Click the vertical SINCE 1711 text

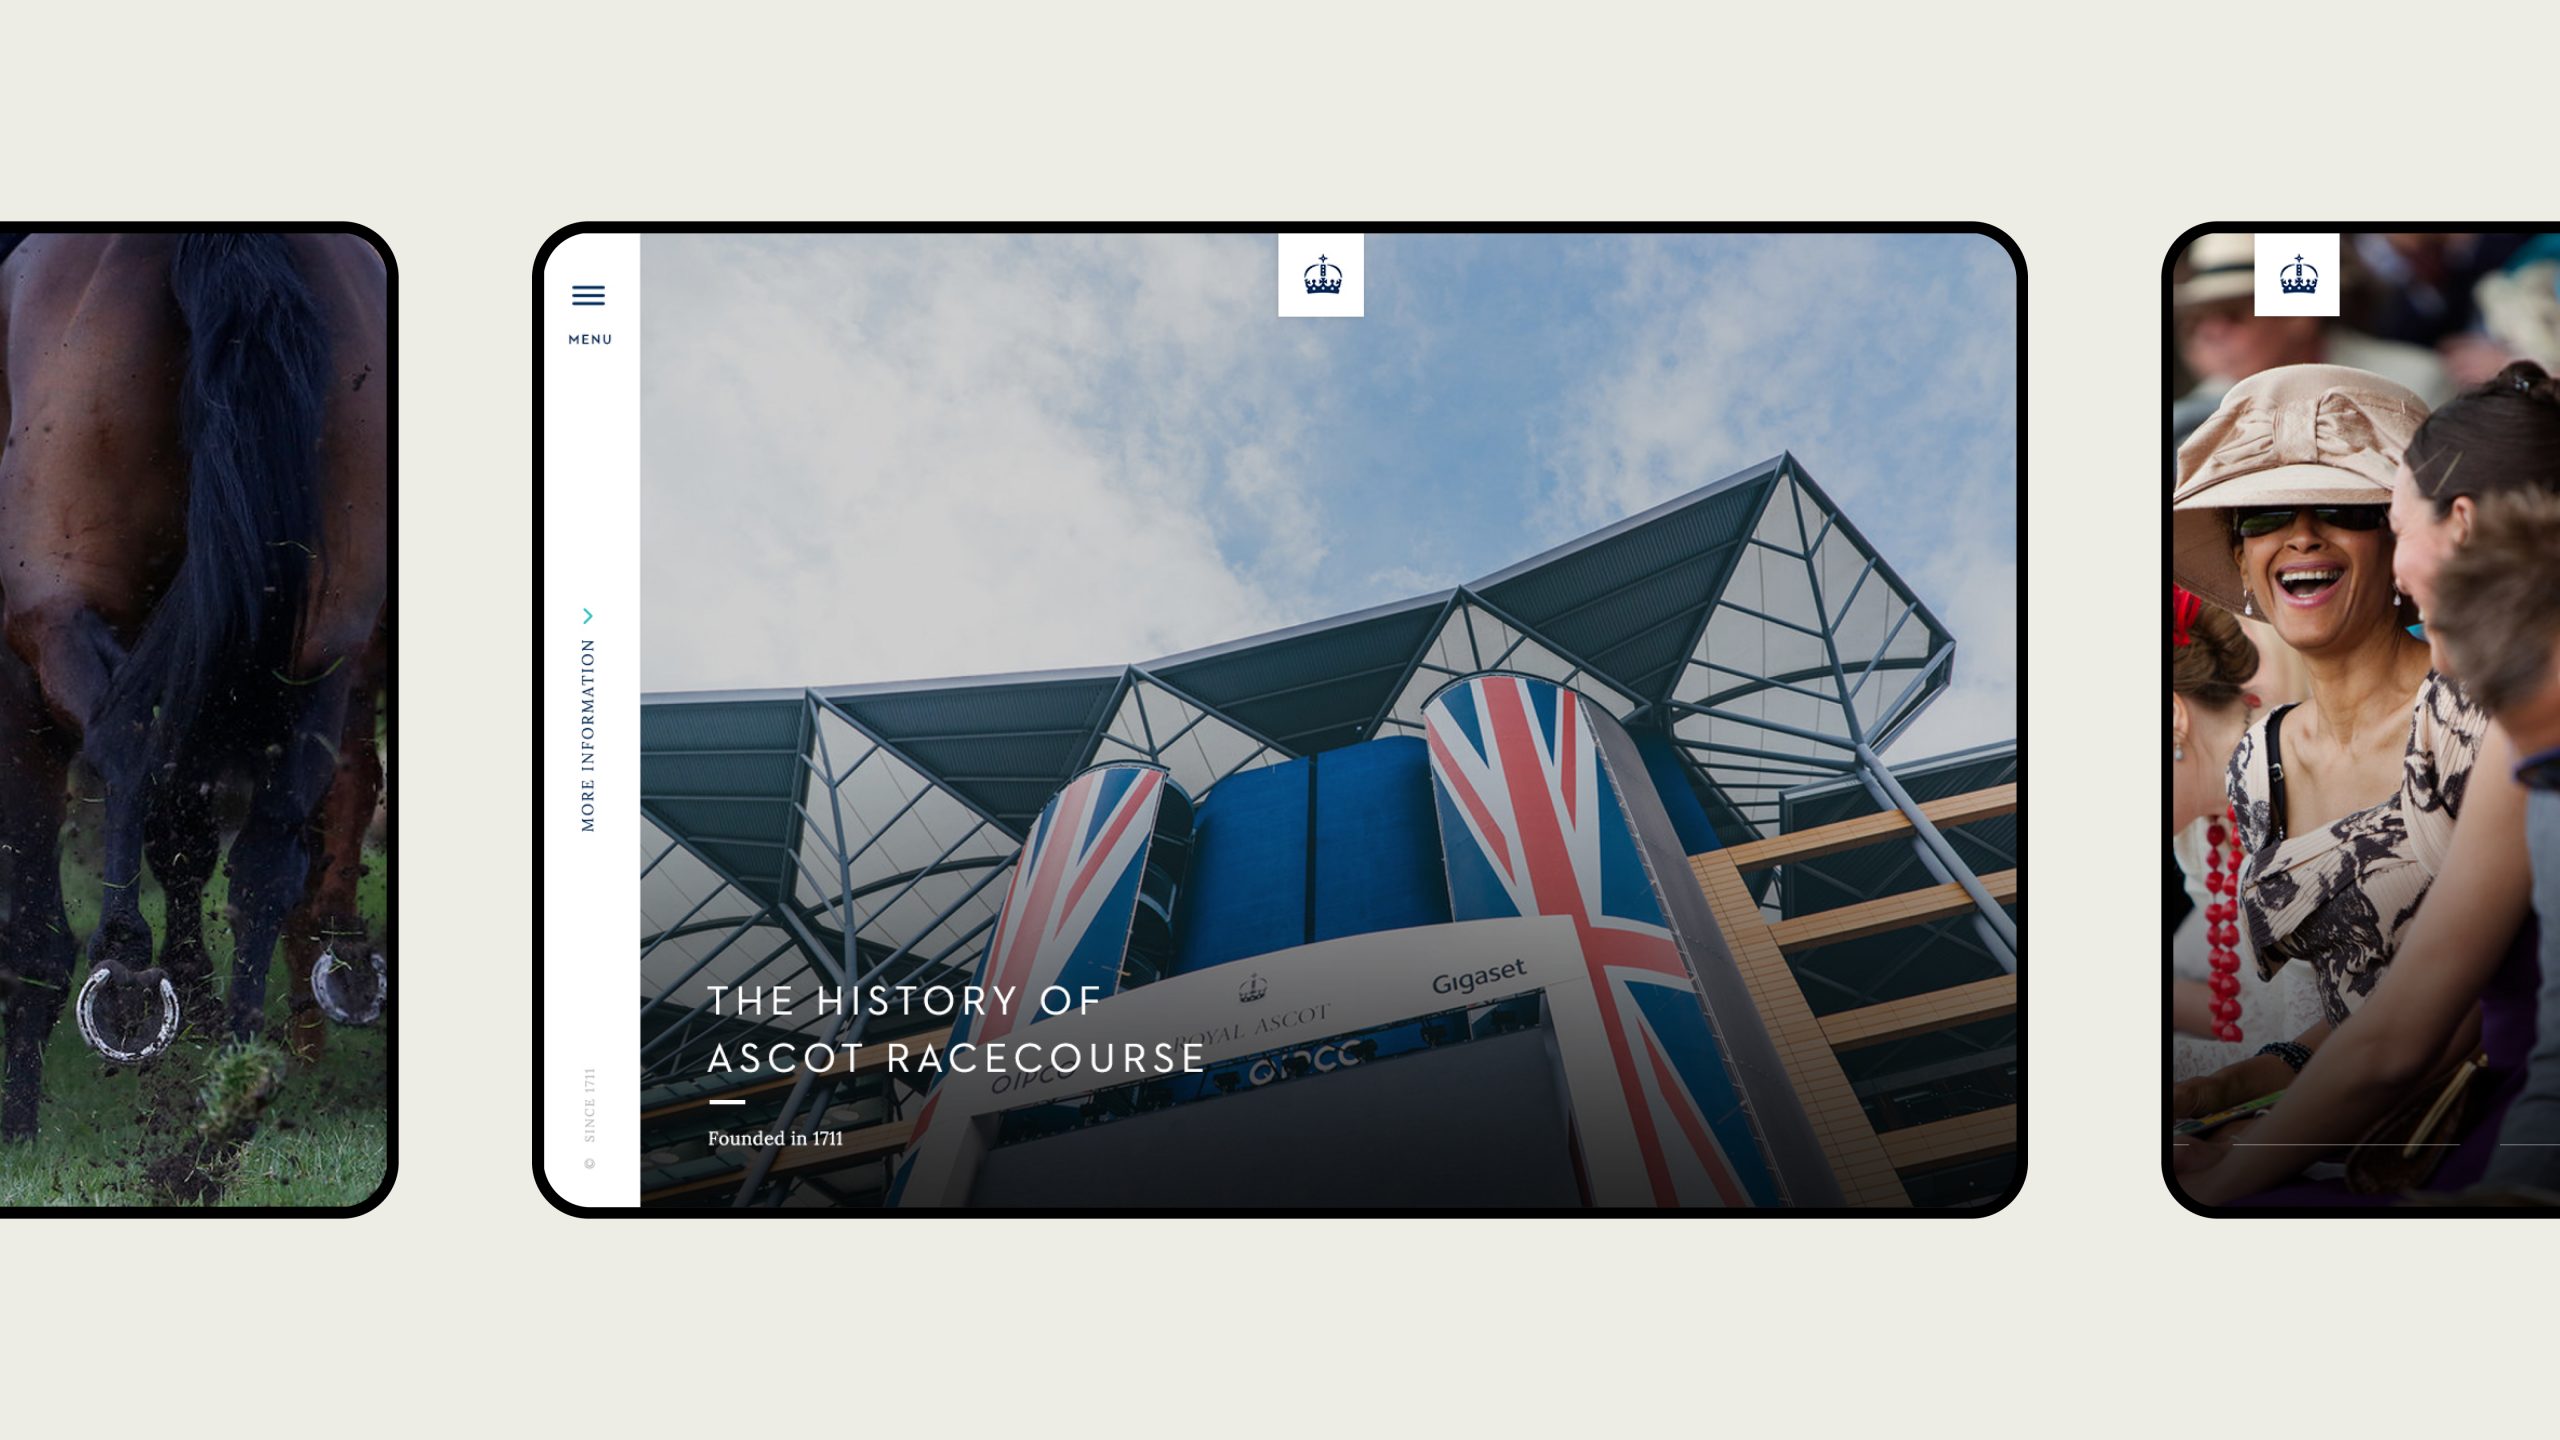(589, 1105)
